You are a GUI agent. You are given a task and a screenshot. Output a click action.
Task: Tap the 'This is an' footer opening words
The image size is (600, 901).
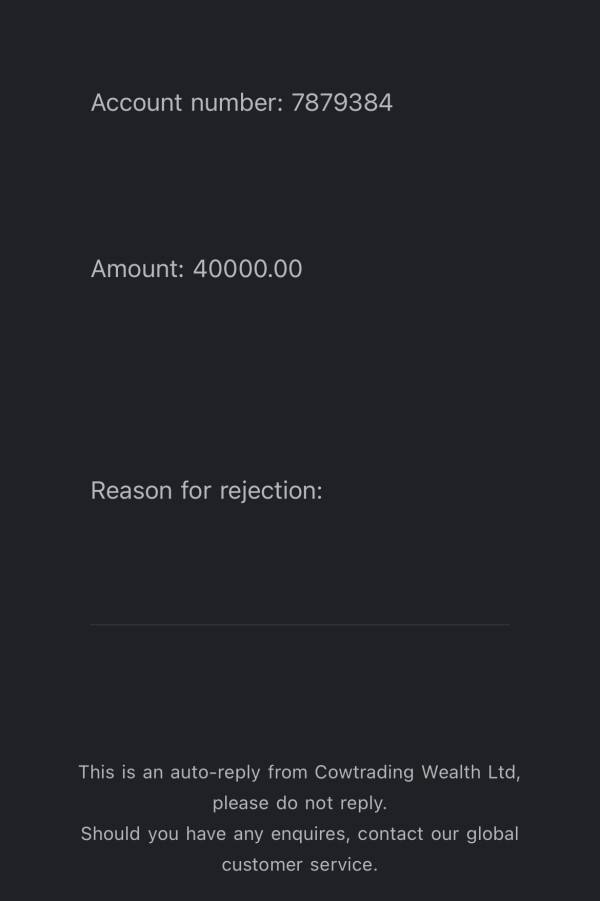coord(121,772)
